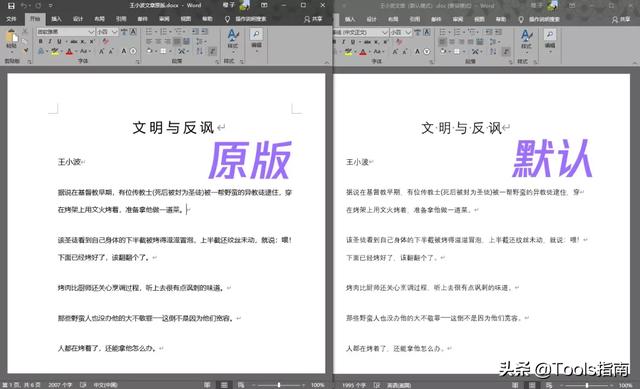640x389 pixels.
Task: Click zoom slider in right window status bar
Action: [587, 385]
